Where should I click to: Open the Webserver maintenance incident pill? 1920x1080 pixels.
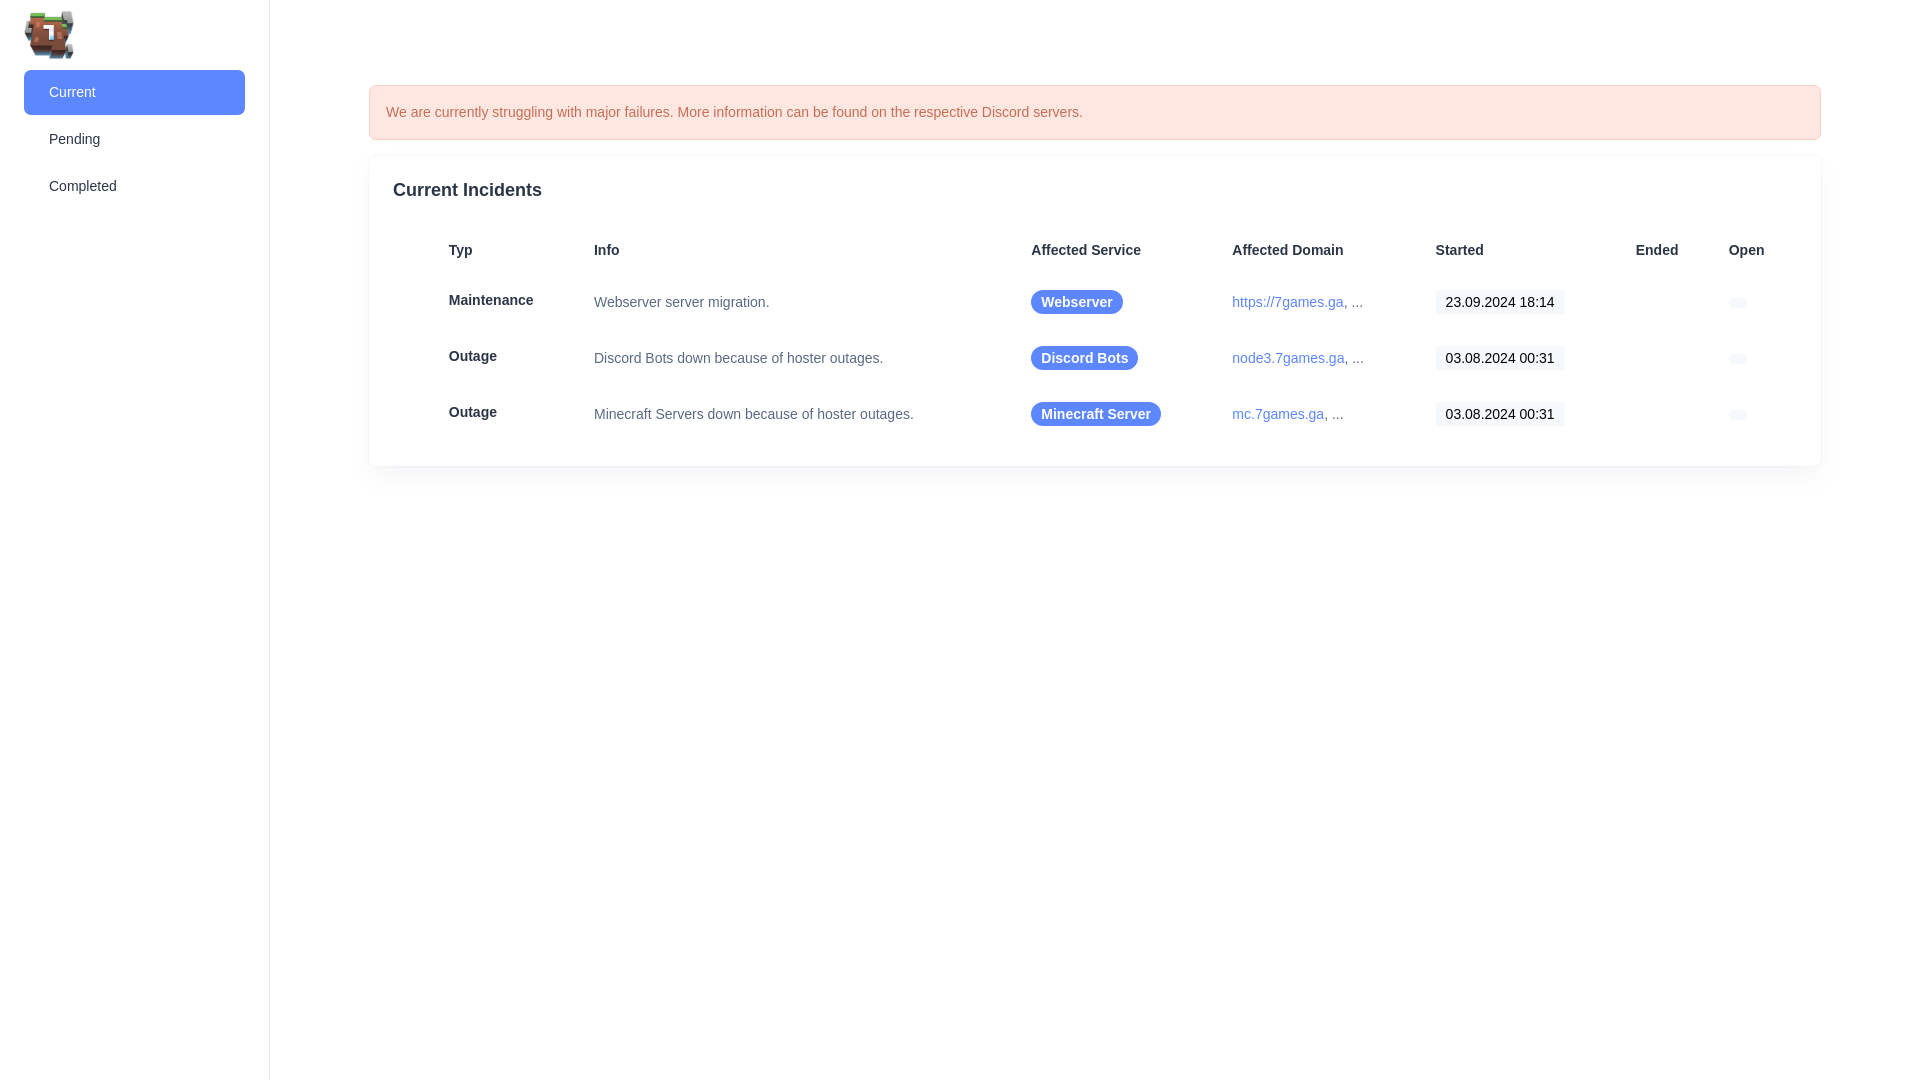[1737, 303]
